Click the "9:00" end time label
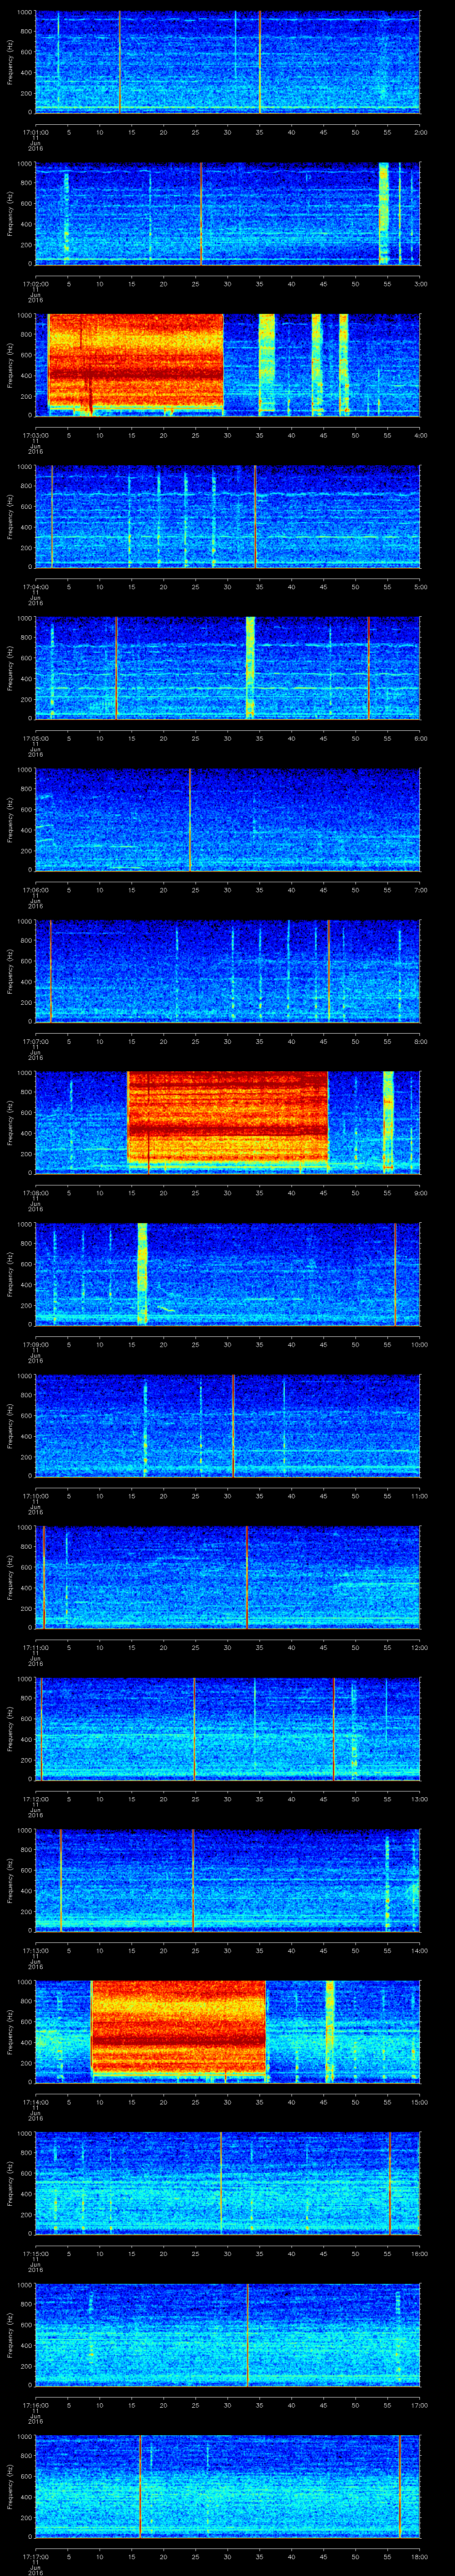 coord(420,1193)
